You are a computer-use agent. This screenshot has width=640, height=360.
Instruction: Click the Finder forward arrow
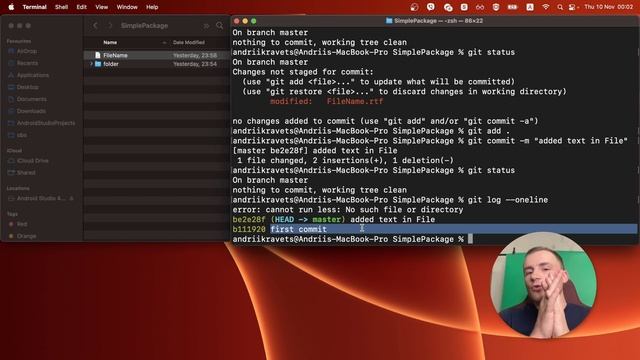110,25
